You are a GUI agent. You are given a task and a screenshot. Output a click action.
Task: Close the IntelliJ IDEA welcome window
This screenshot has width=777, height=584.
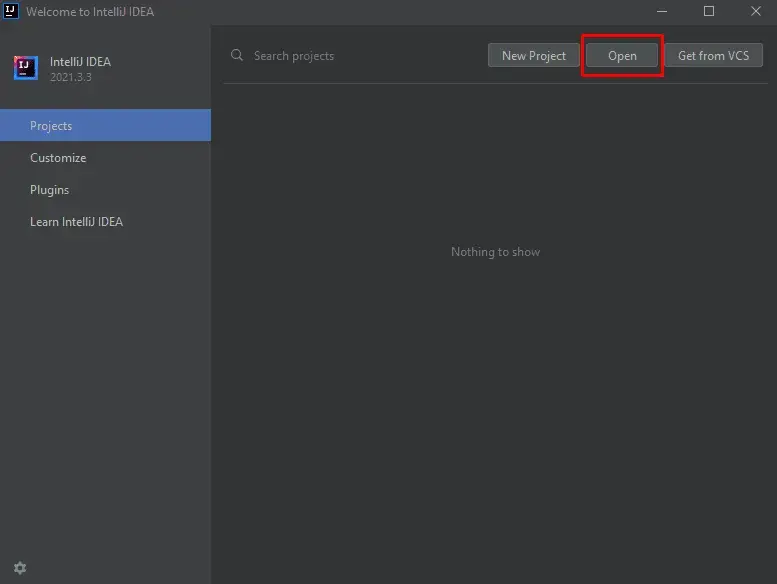pyautogui.click(x=755, y=12)
